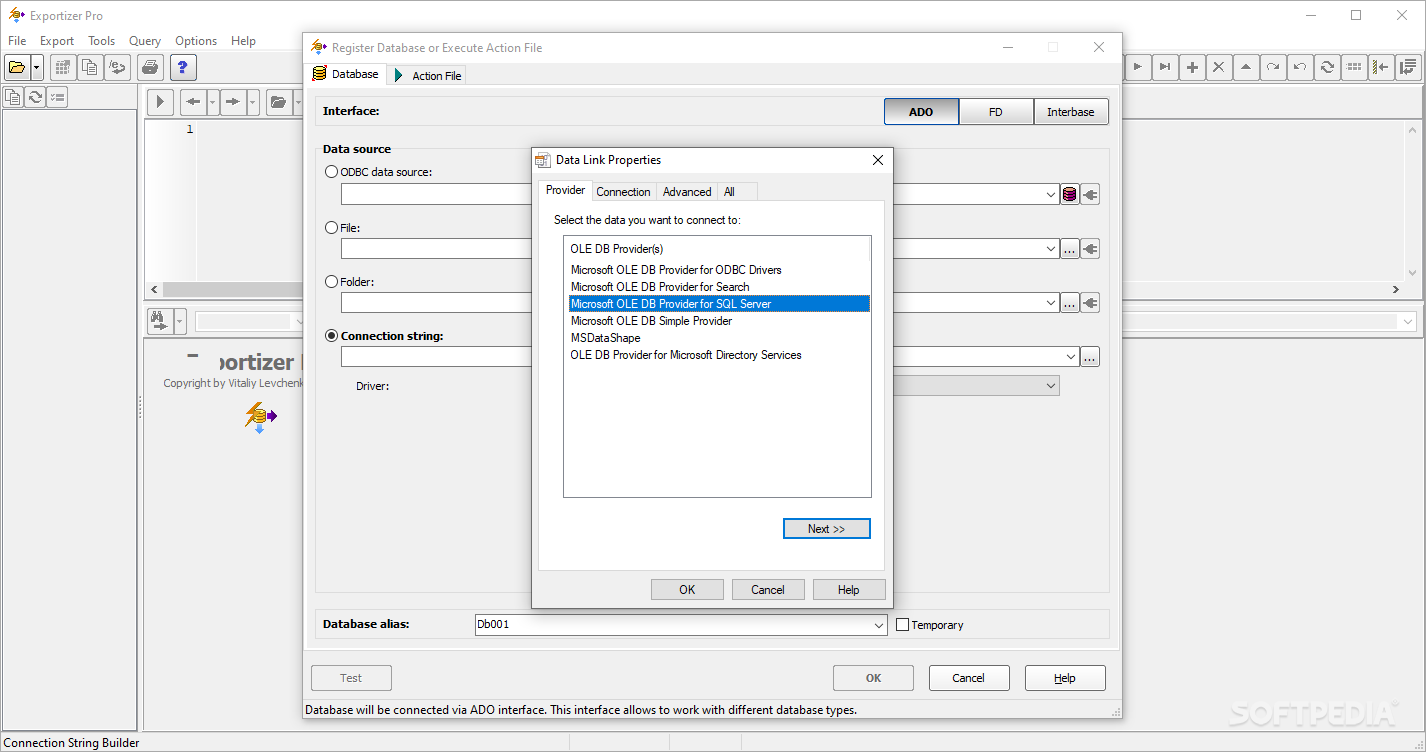Click Help in Data Link Properties dialog
The height and width of the screenshot is (752, 1426).
point(849,590)
